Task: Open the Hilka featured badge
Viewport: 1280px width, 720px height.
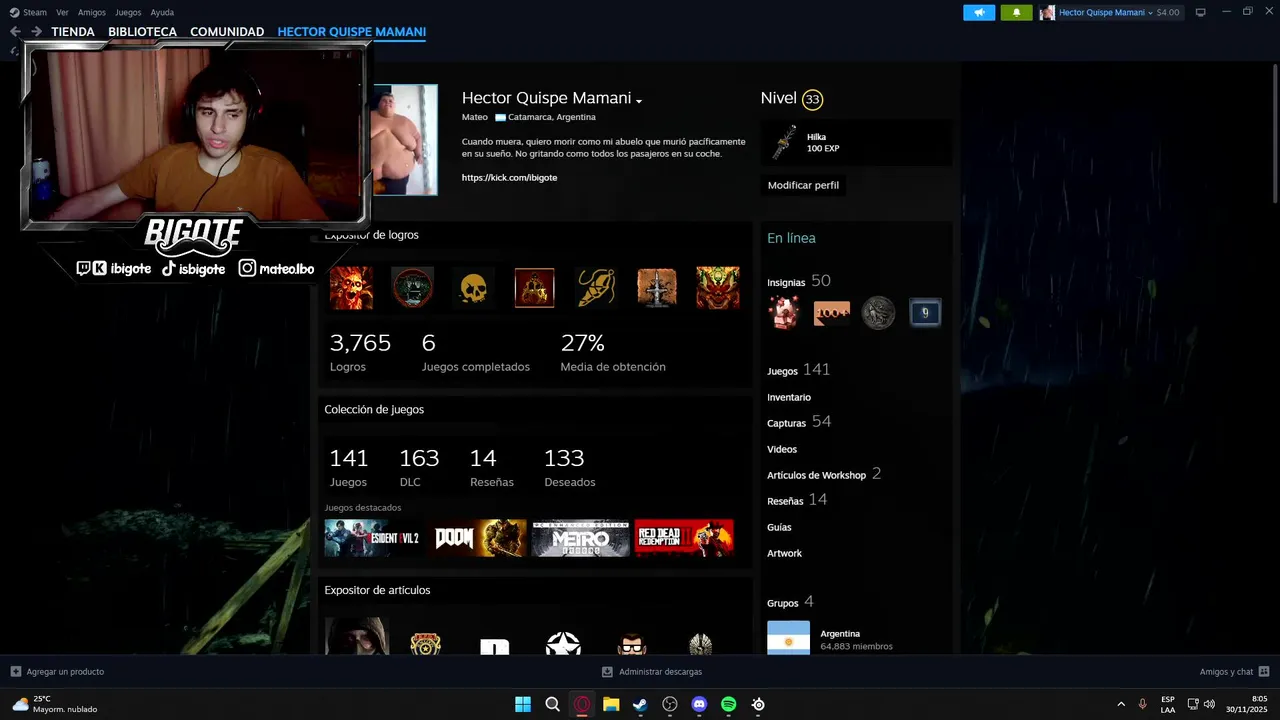Action: point(856,143)
